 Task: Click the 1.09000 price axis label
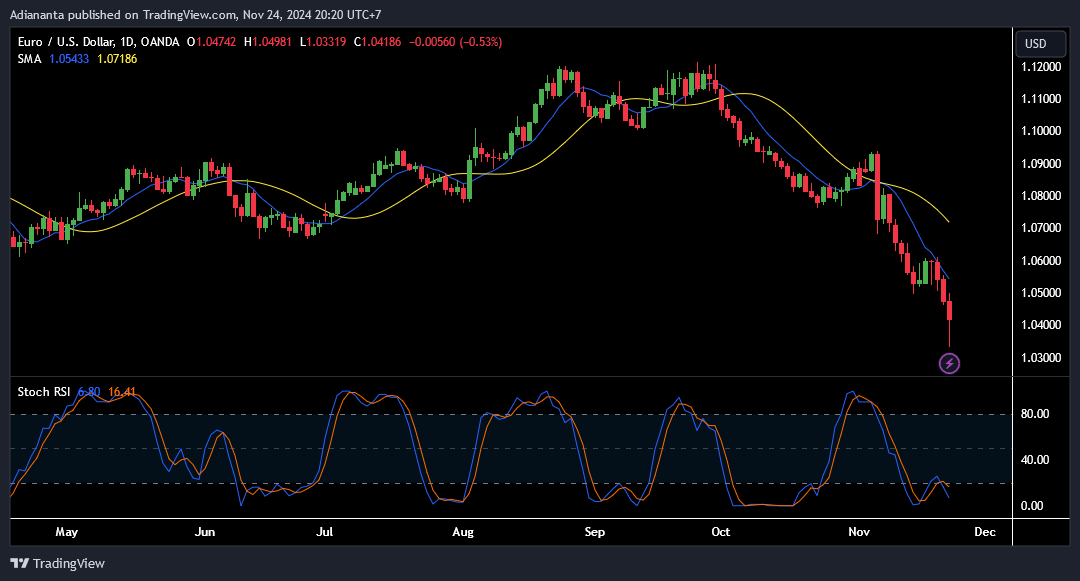[x=1041, y=164]
